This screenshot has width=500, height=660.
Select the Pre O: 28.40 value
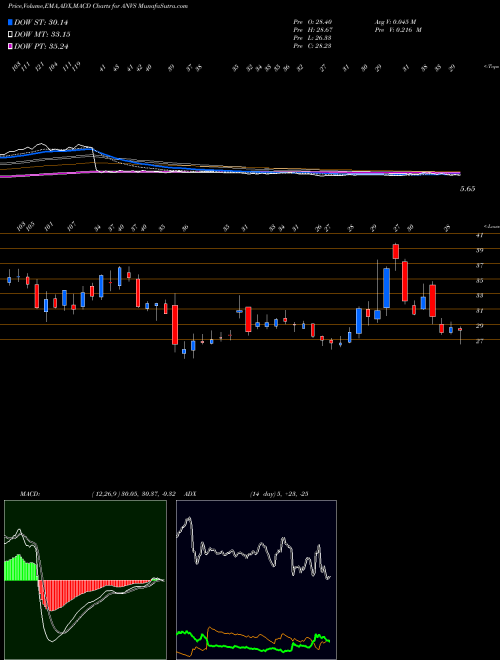point(313,22)
